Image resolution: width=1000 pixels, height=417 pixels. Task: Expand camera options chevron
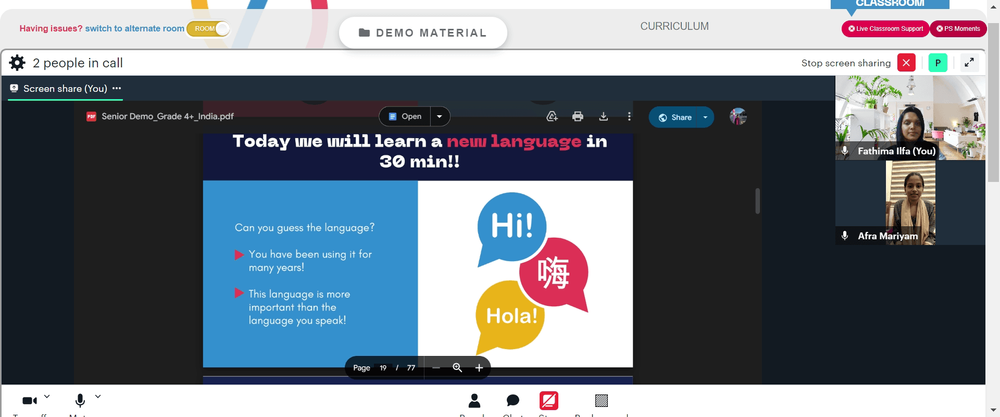pyautogui.click(x=47, y=397)
